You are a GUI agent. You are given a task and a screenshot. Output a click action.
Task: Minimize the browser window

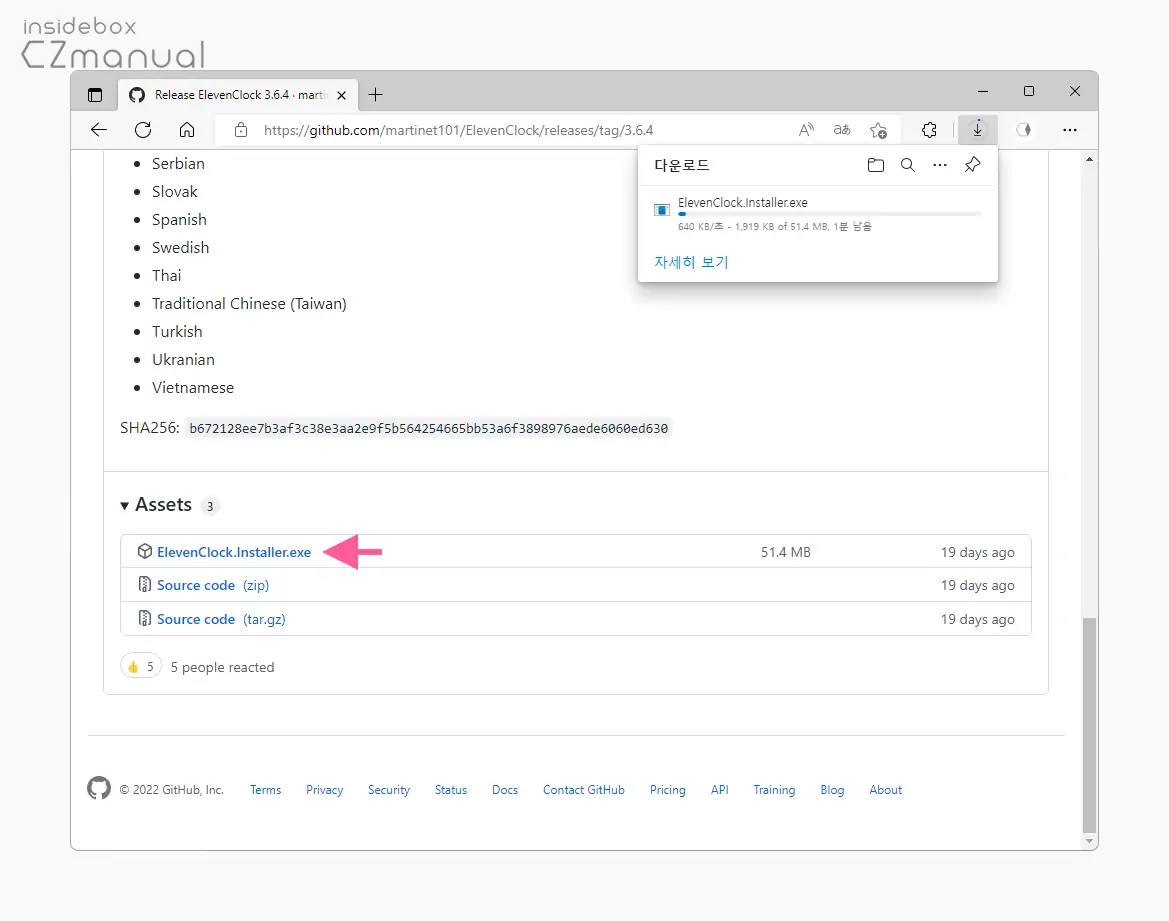[983, 92]
